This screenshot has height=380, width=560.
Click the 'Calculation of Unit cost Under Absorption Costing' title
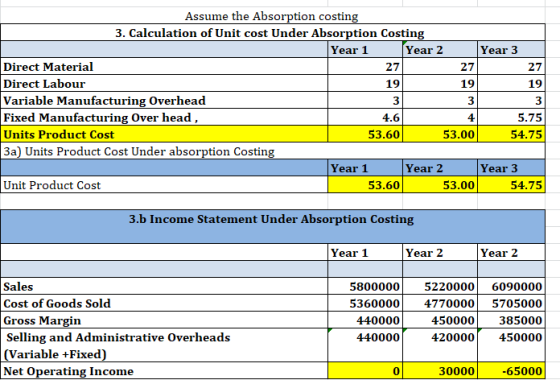pos(270,33)
